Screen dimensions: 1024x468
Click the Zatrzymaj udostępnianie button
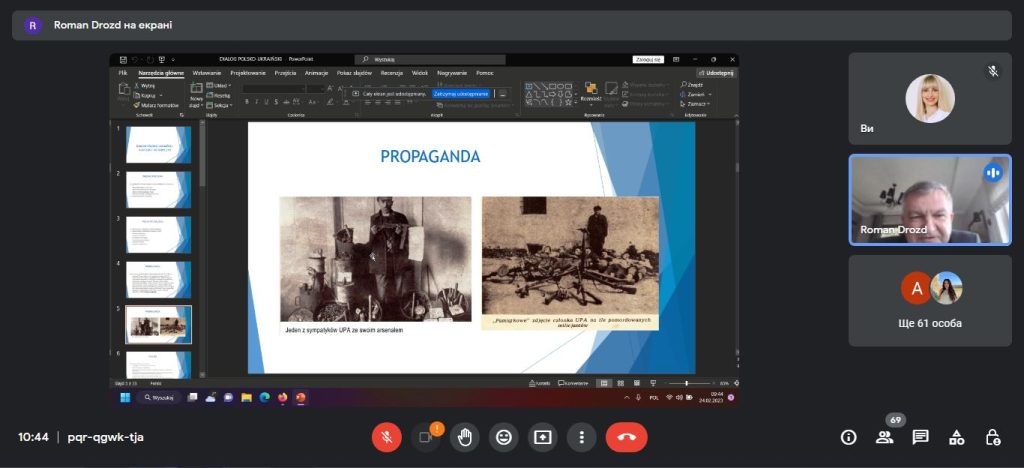pos(462,93)
